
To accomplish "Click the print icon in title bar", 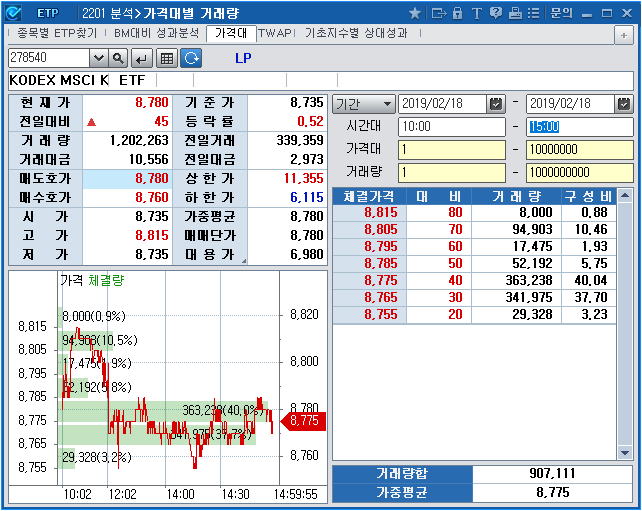I will (513, 13).
